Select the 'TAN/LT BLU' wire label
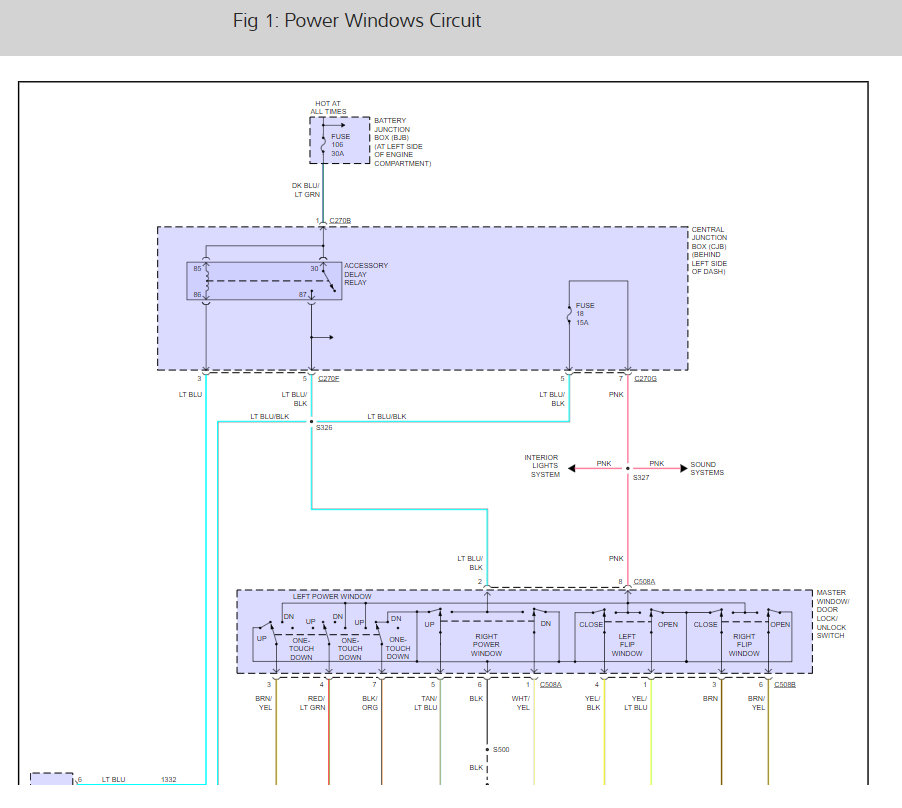This screenshot has width=902, height=808. point(426,703)
